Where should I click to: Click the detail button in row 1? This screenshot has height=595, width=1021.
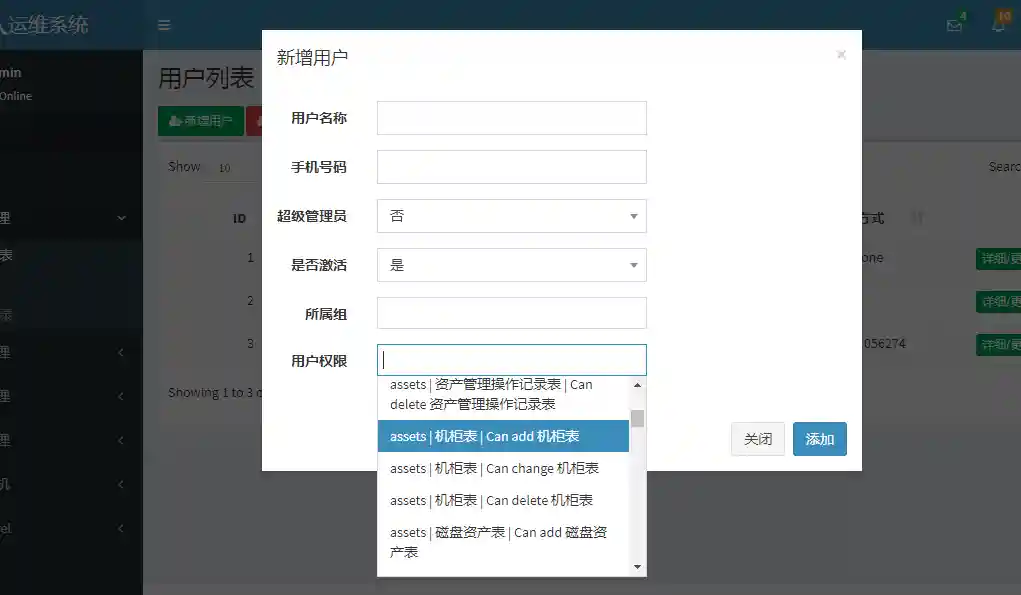[x=998, y=258]
